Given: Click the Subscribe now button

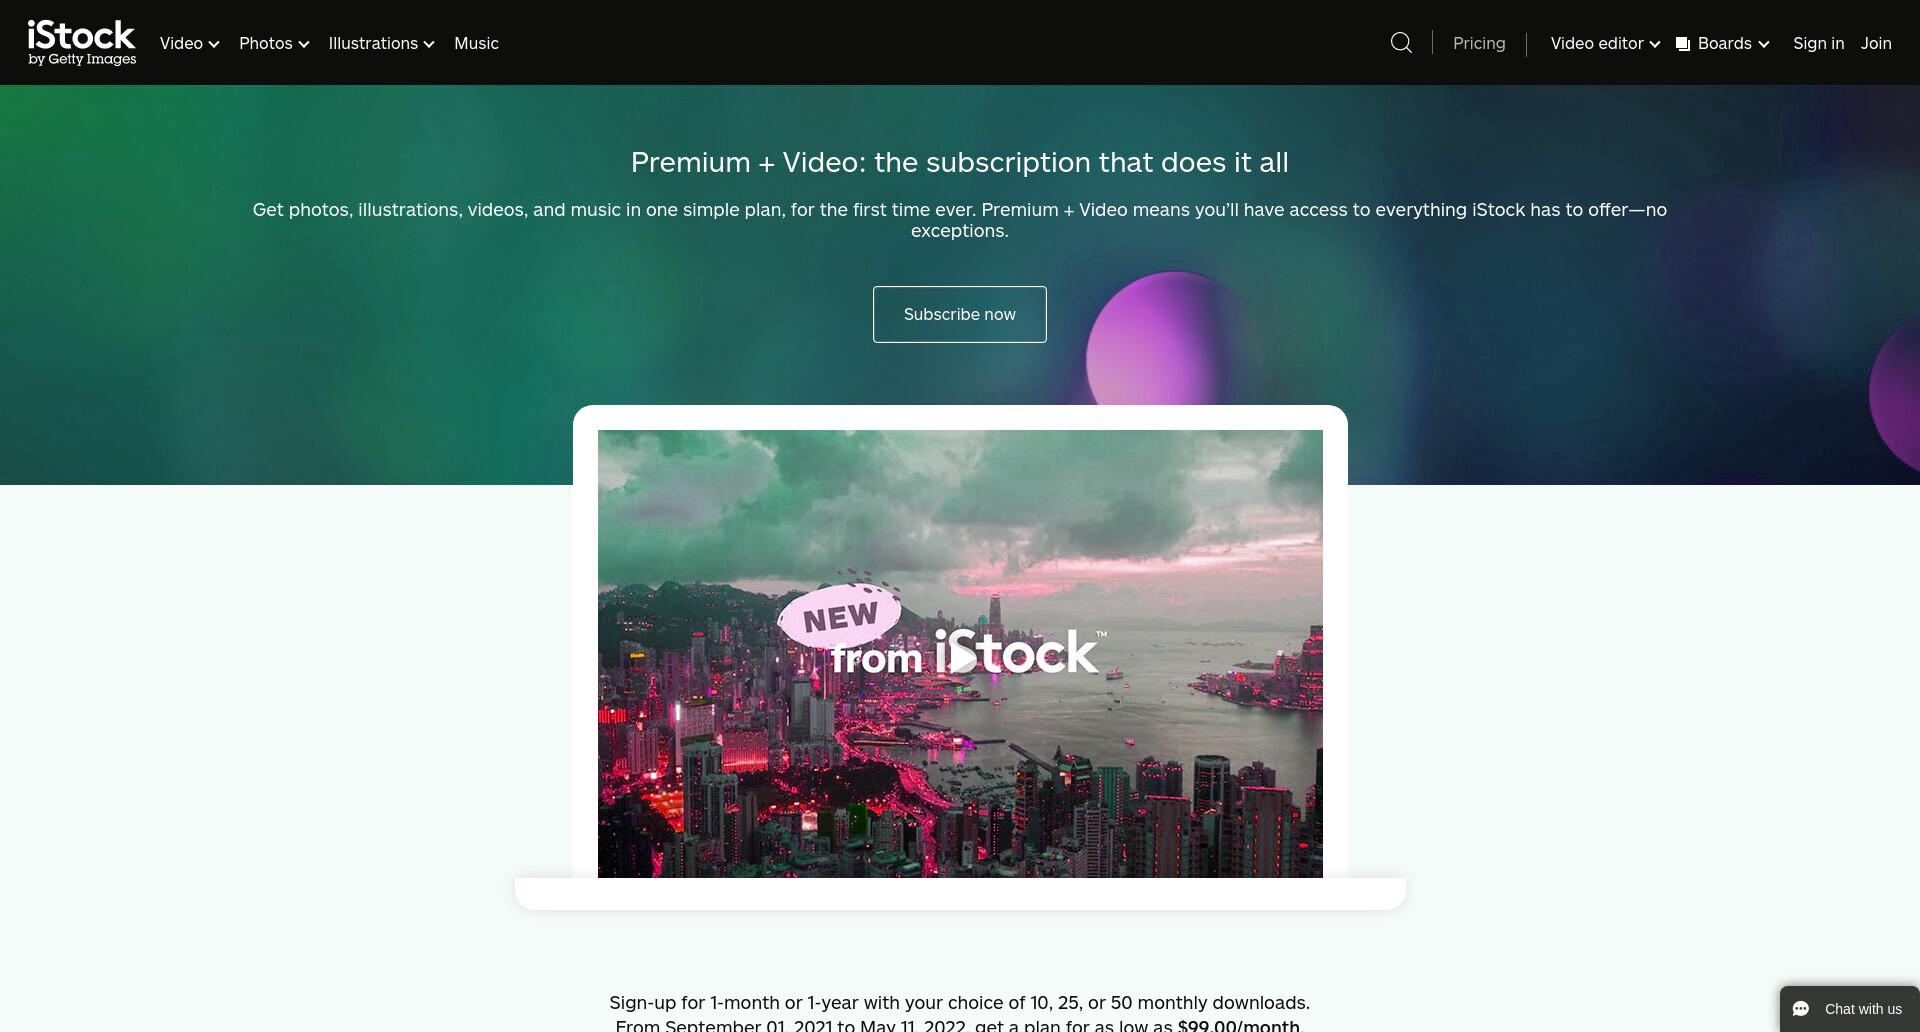Looking at the screenshot, I should (960, 314).
